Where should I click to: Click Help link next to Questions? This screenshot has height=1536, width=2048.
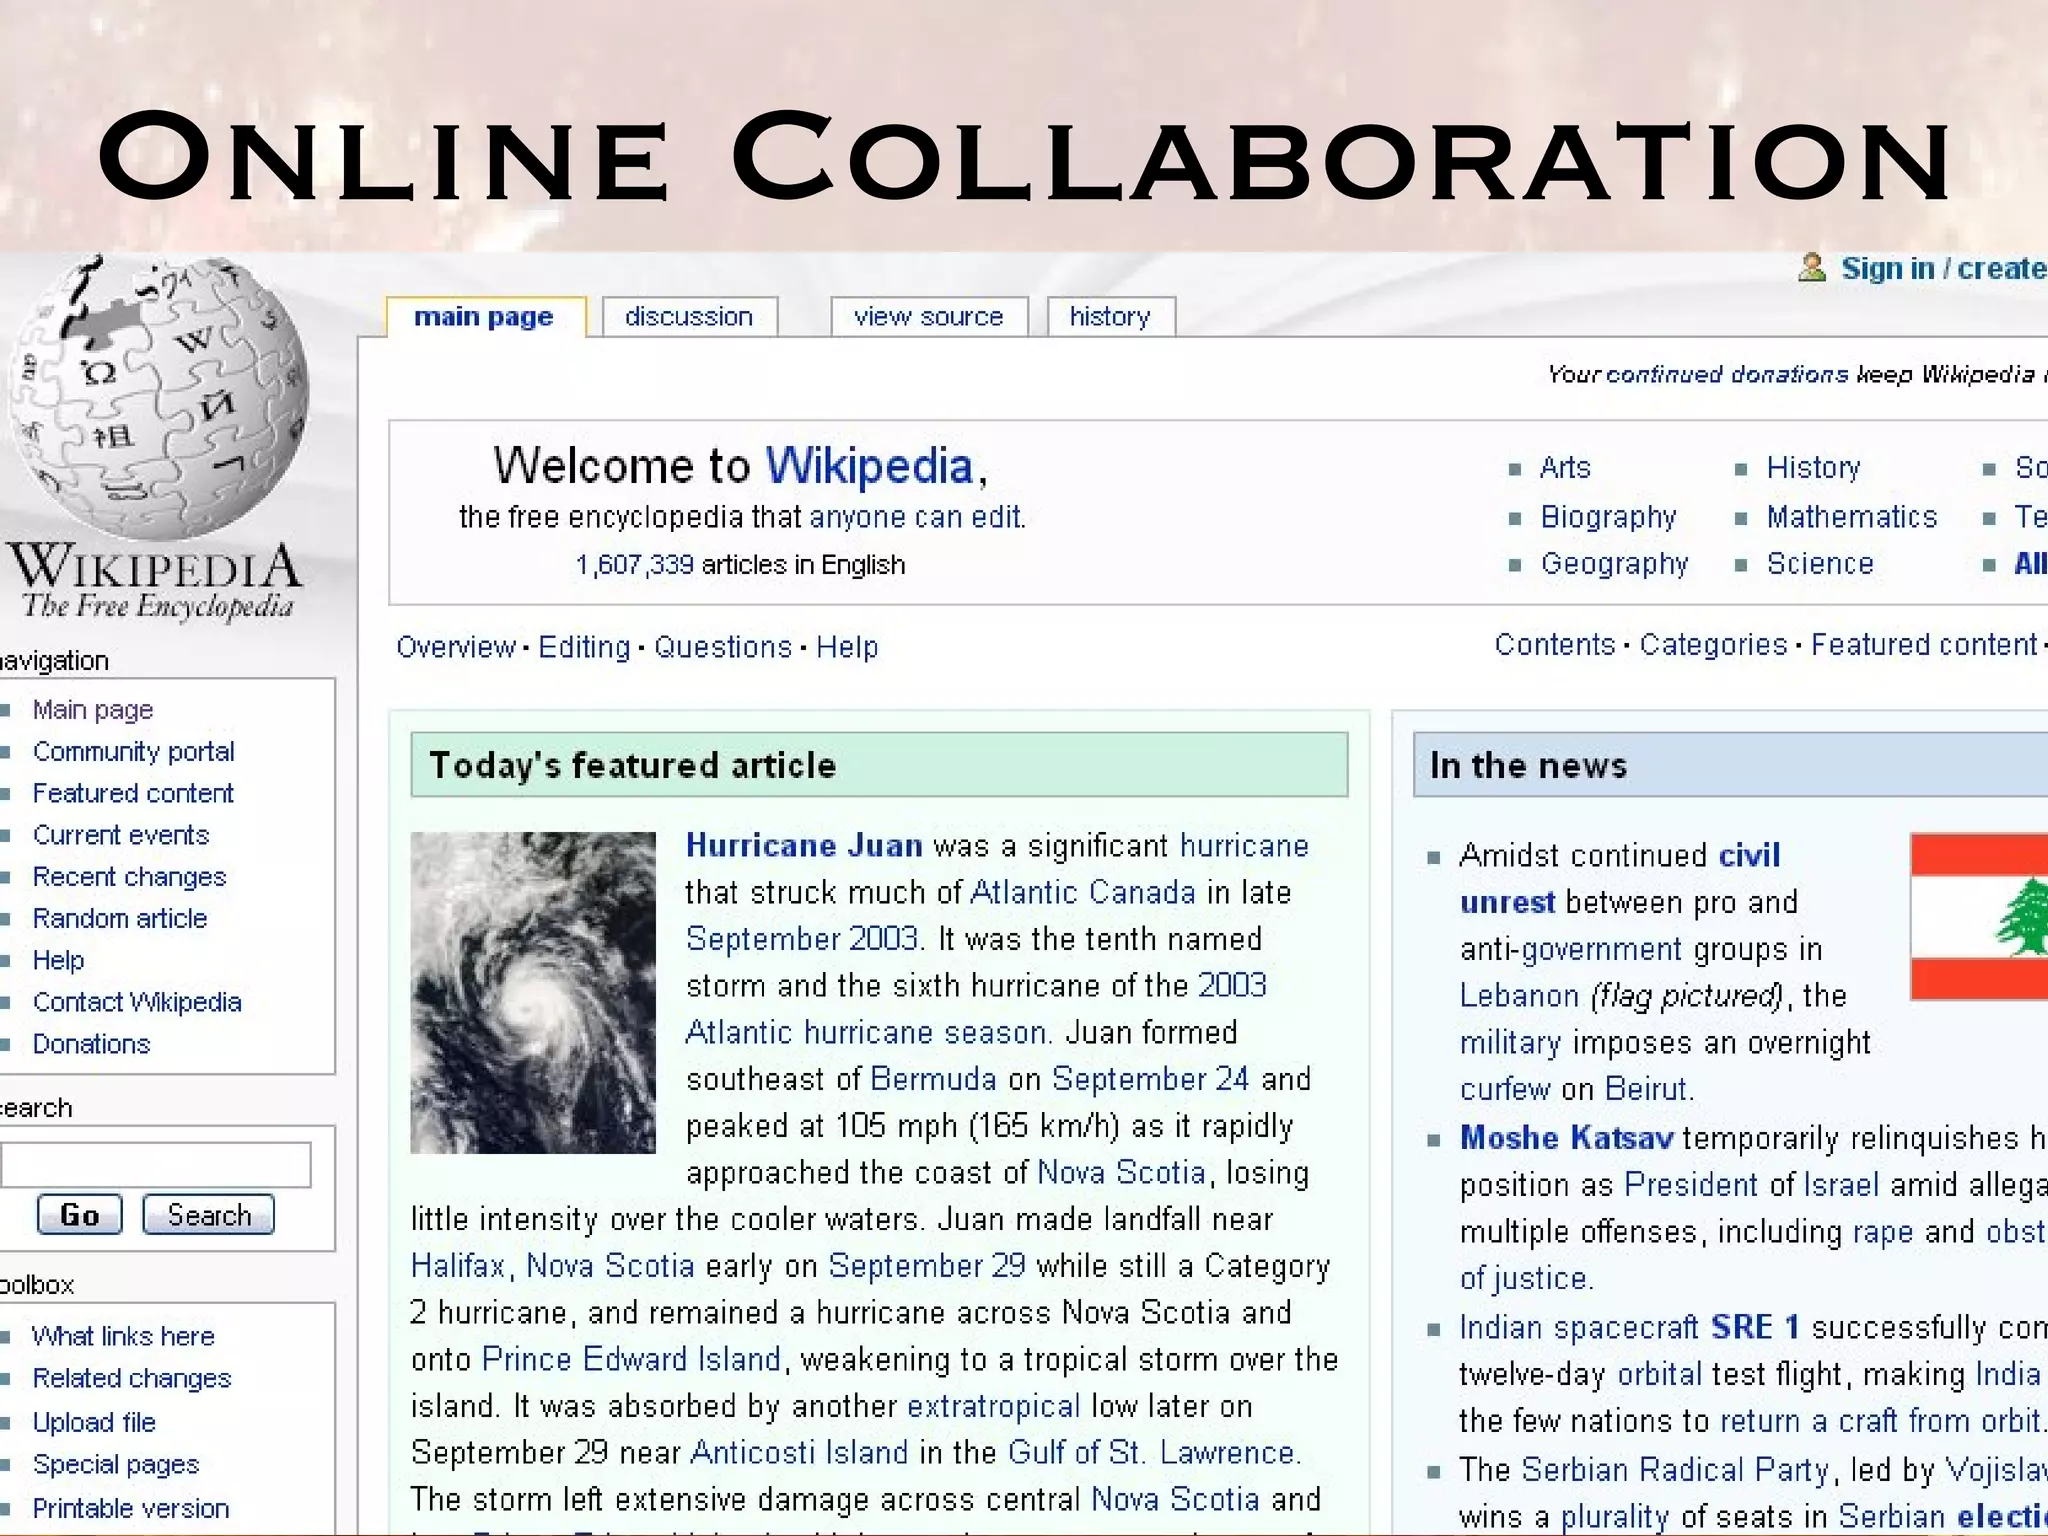pyautogui.click(x=847, y=647)
